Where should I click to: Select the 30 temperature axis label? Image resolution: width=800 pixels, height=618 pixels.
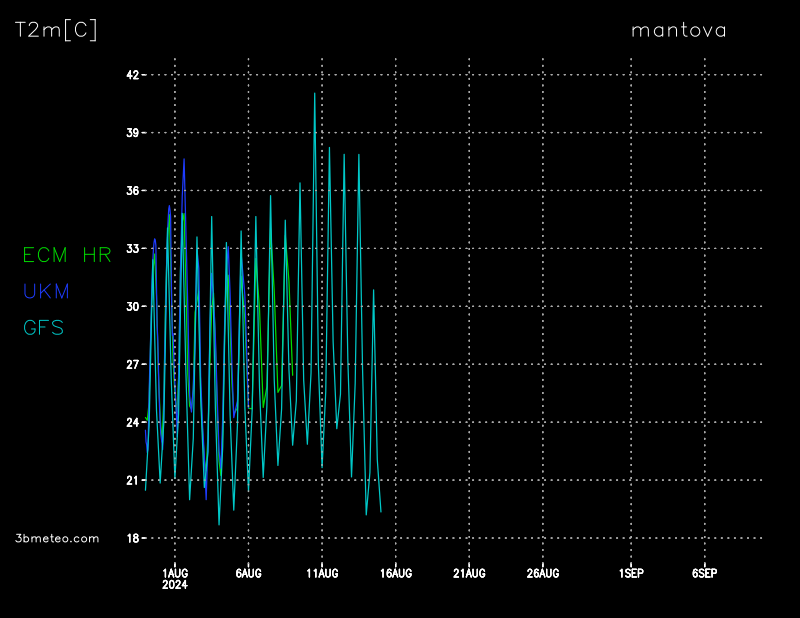tap(133, 307)
